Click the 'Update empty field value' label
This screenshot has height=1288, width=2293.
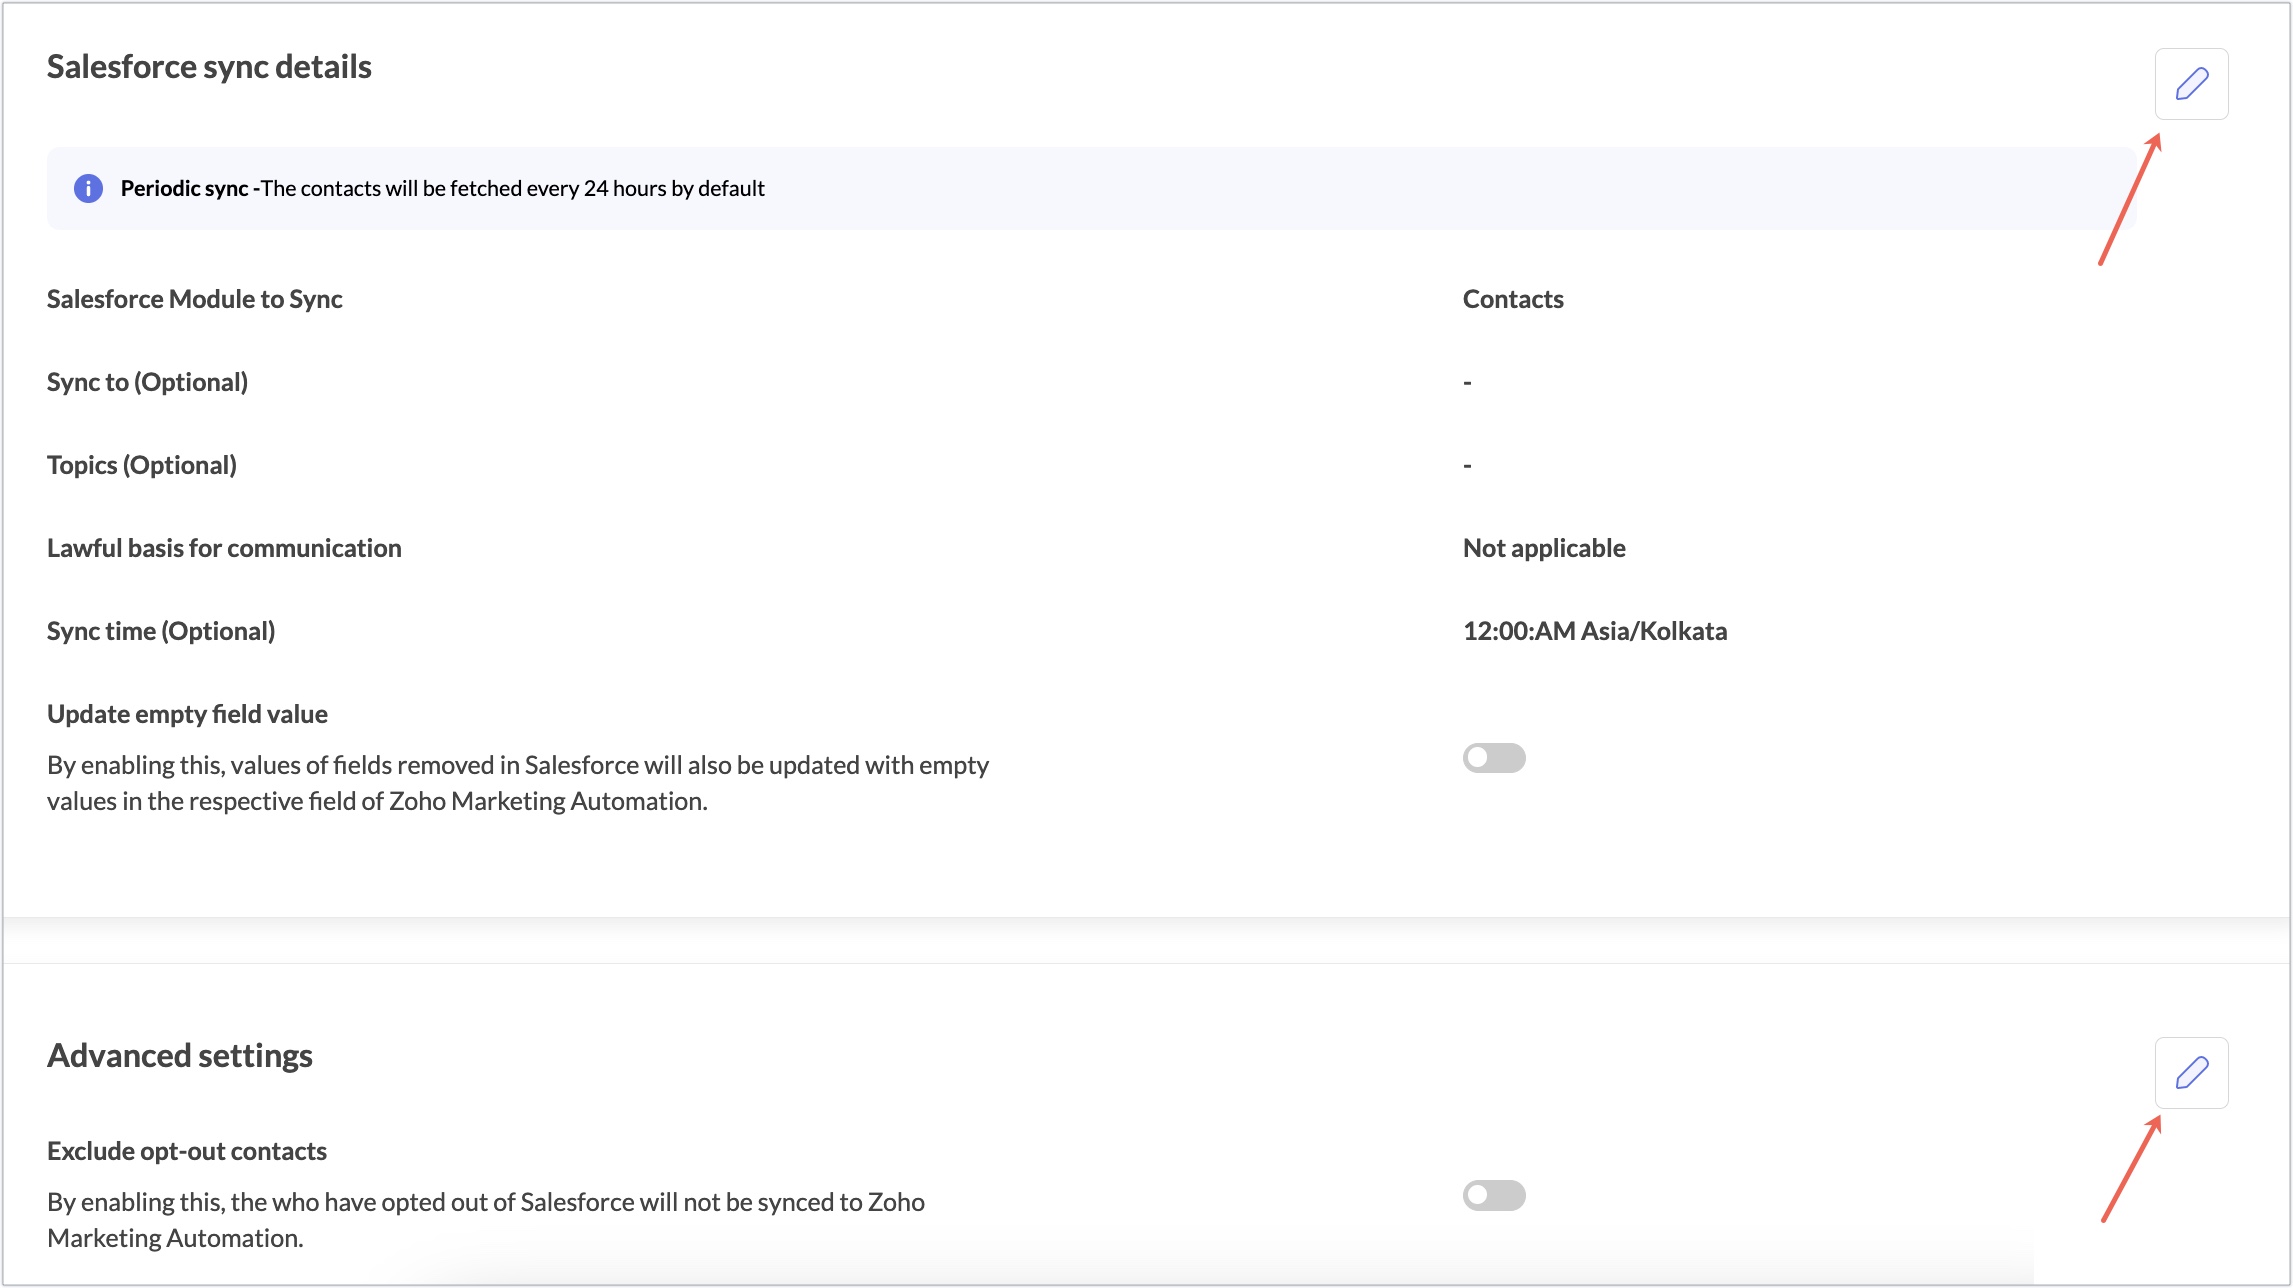[187, 714]
